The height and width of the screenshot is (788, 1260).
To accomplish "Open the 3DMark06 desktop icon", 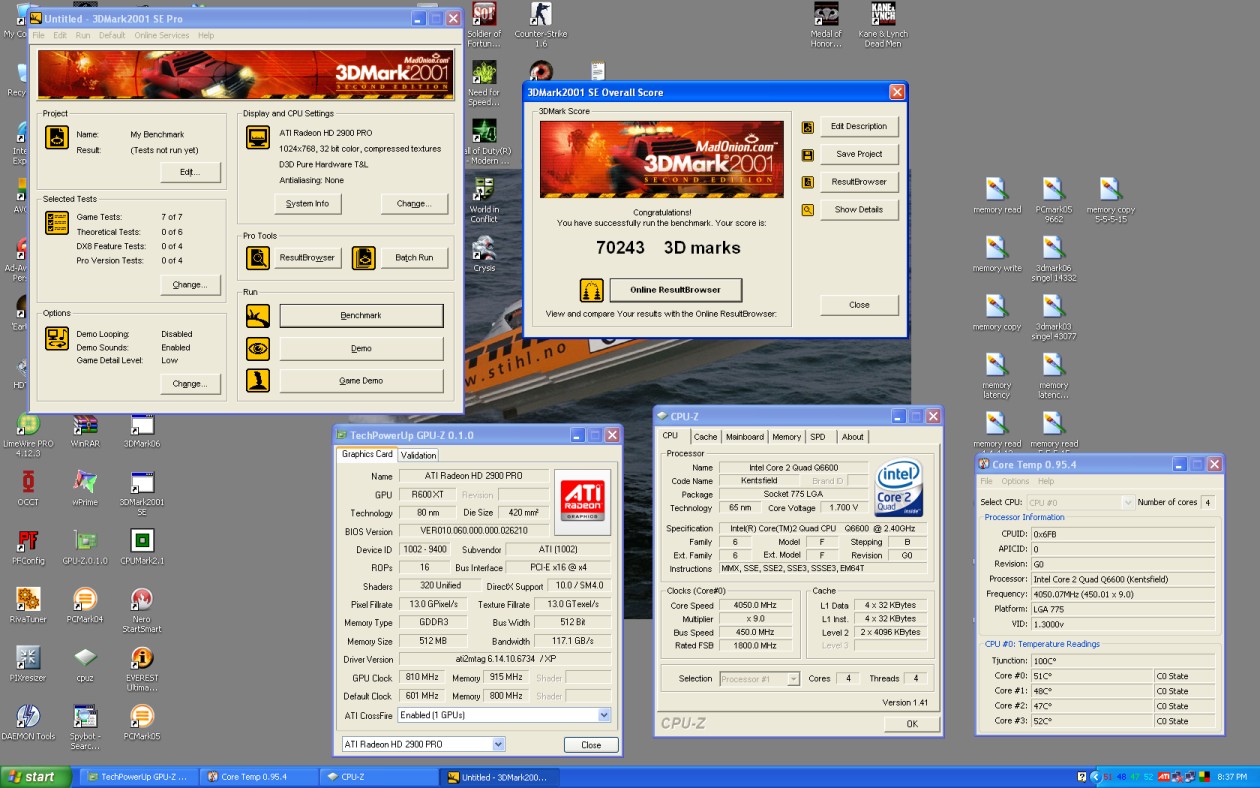I will click(142, 430).
